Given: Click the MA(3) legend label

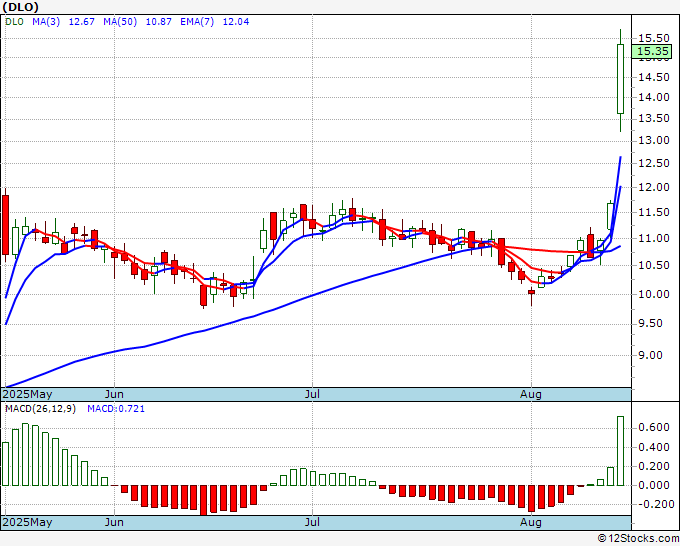Looking at the screenshot, I should (x=46, y=22).
